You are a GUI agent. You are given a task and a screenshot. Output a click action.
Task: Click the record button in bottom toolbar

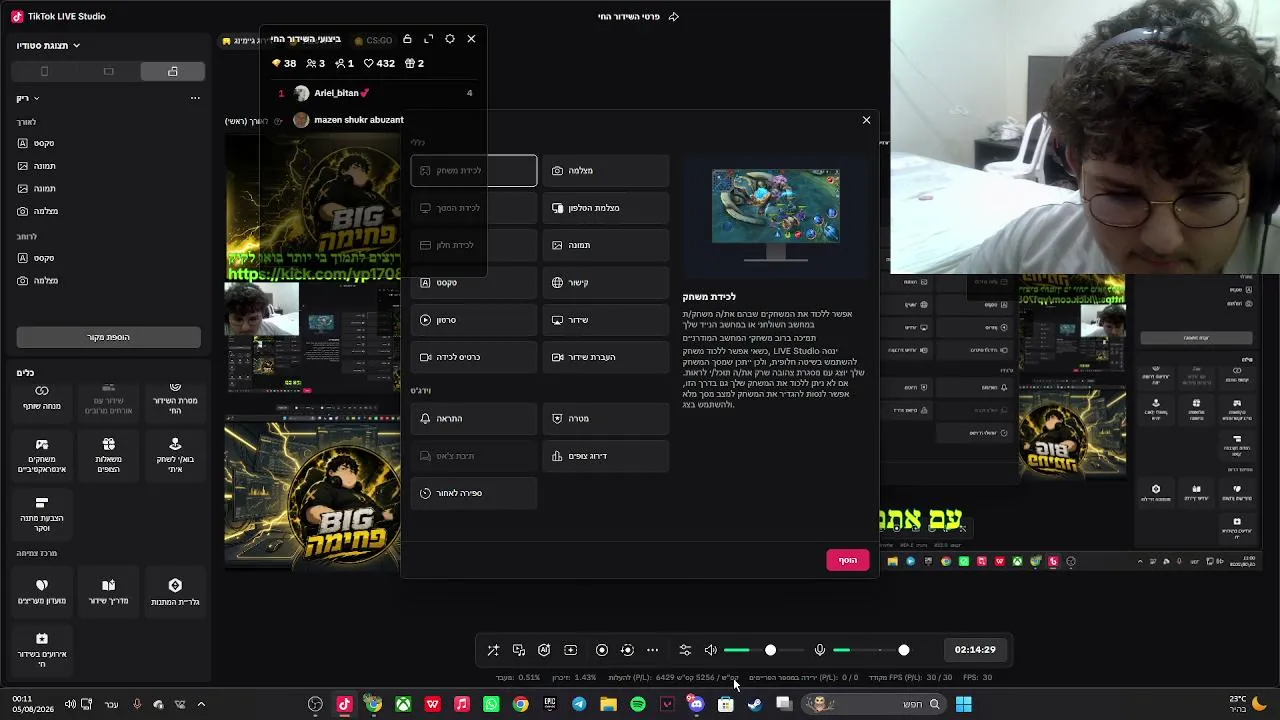(x=602, y=650)
